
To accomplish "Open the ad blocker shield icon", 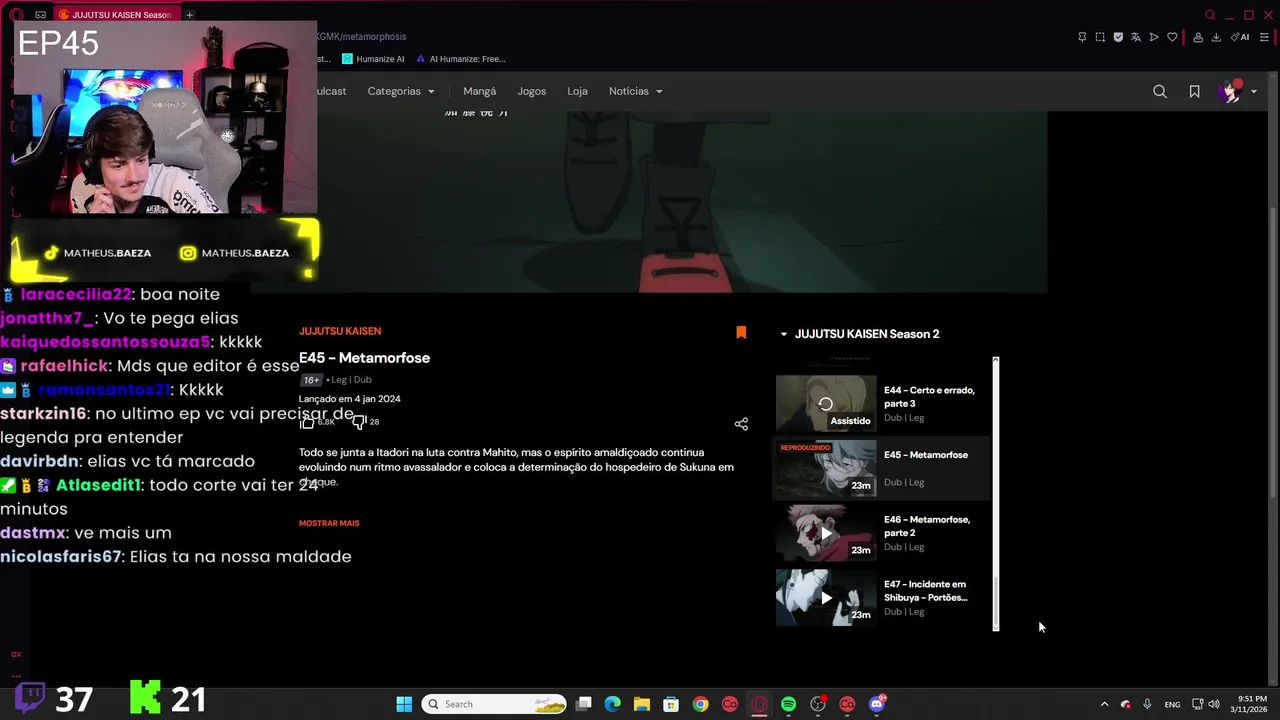I will [x=1118, y=37].
